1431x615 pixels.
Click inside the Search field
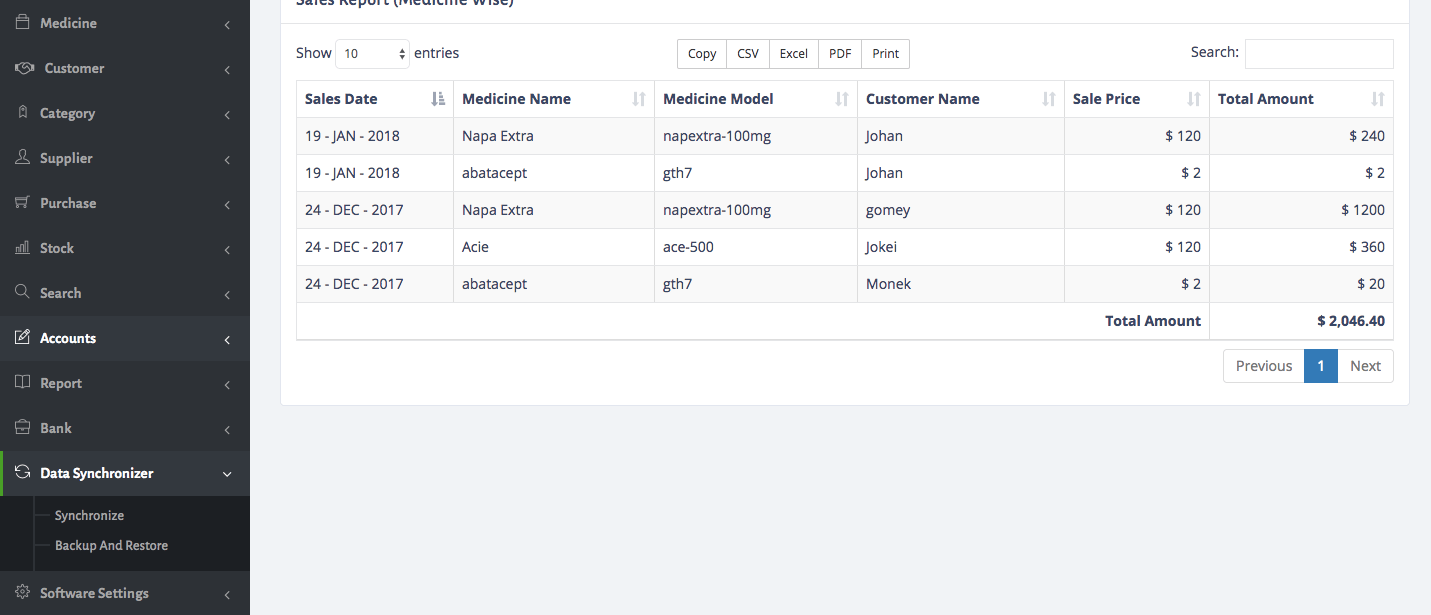click(x=1318, y=53)
